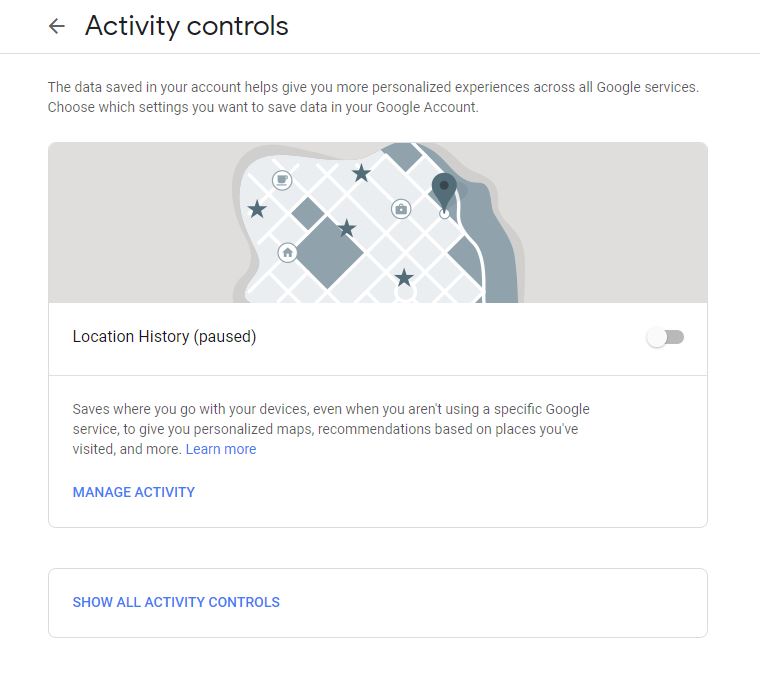Click the star between coffee cup and home markers
Image resolution: width=760 pixels, height=683 pixels.
pyautogui.click(x=257, y=209)
